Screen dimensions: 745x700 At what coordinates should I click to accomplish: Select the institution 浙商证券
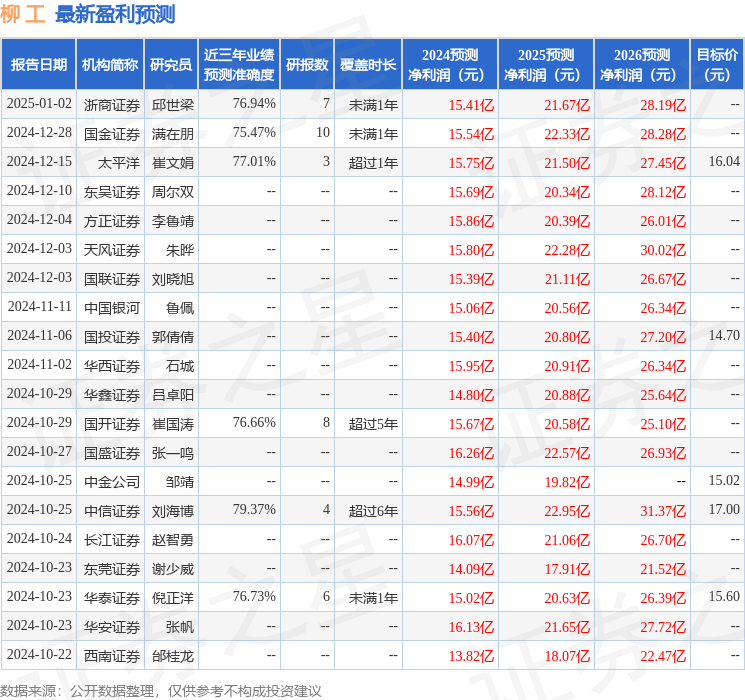(x=112, y=105)
